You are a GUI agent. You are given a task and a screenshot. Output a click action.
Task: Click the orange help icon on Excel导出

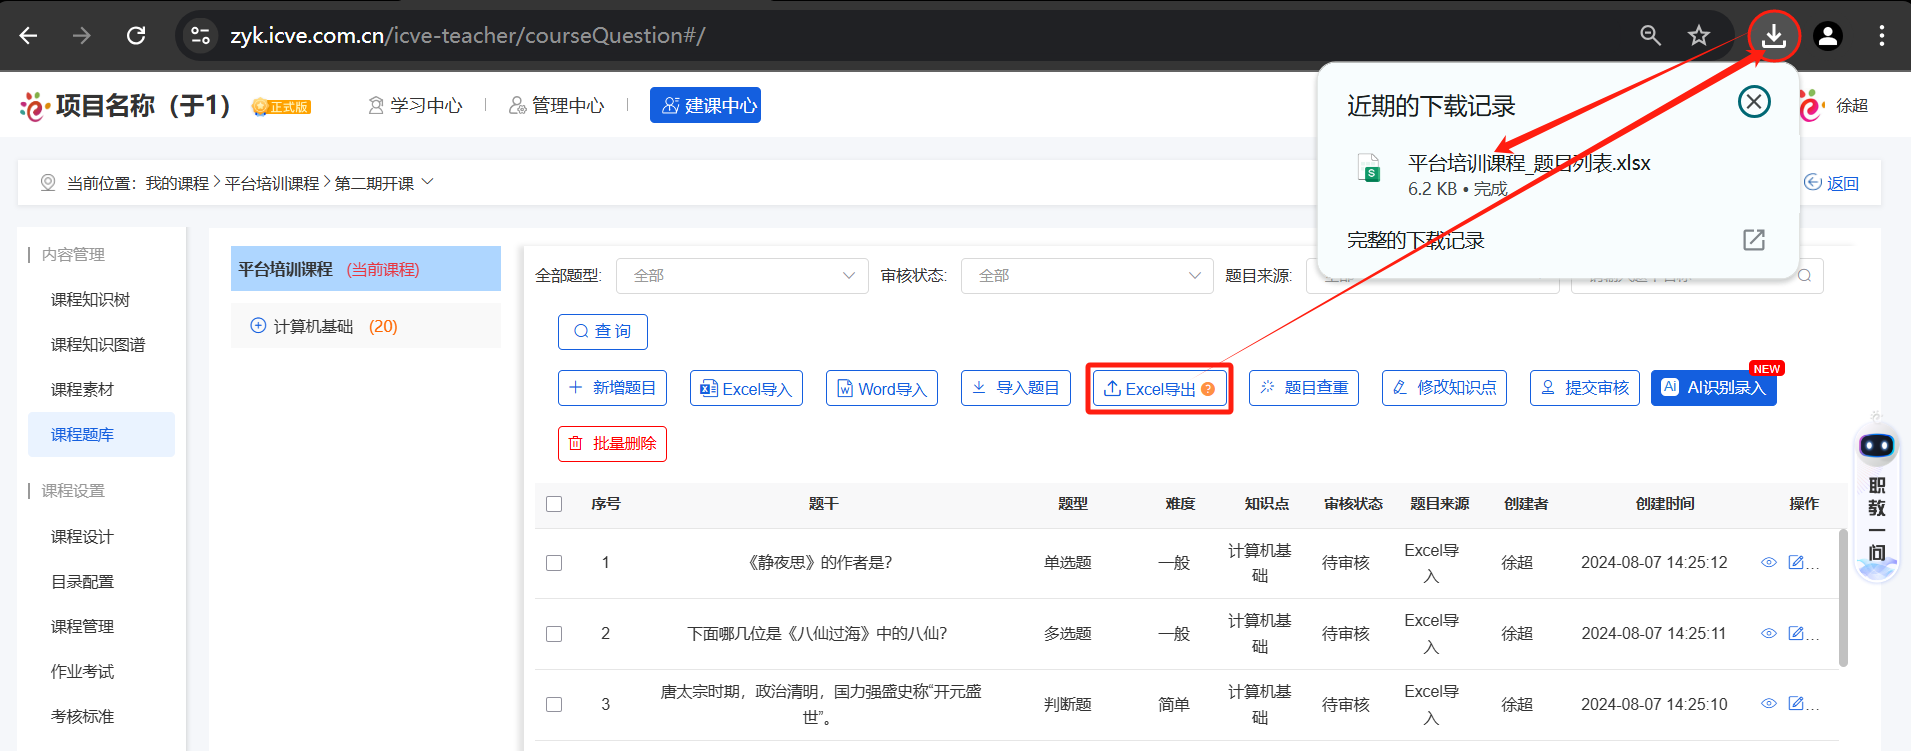[1208, 389]
